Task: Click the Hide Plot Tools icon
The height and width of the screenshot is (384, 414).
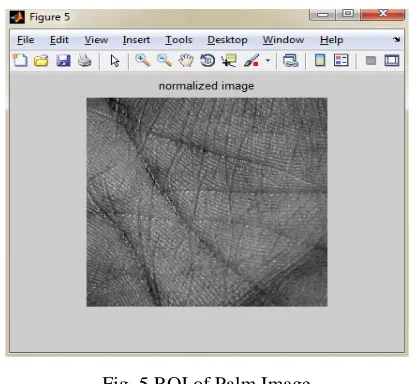Action: point(371,61)
